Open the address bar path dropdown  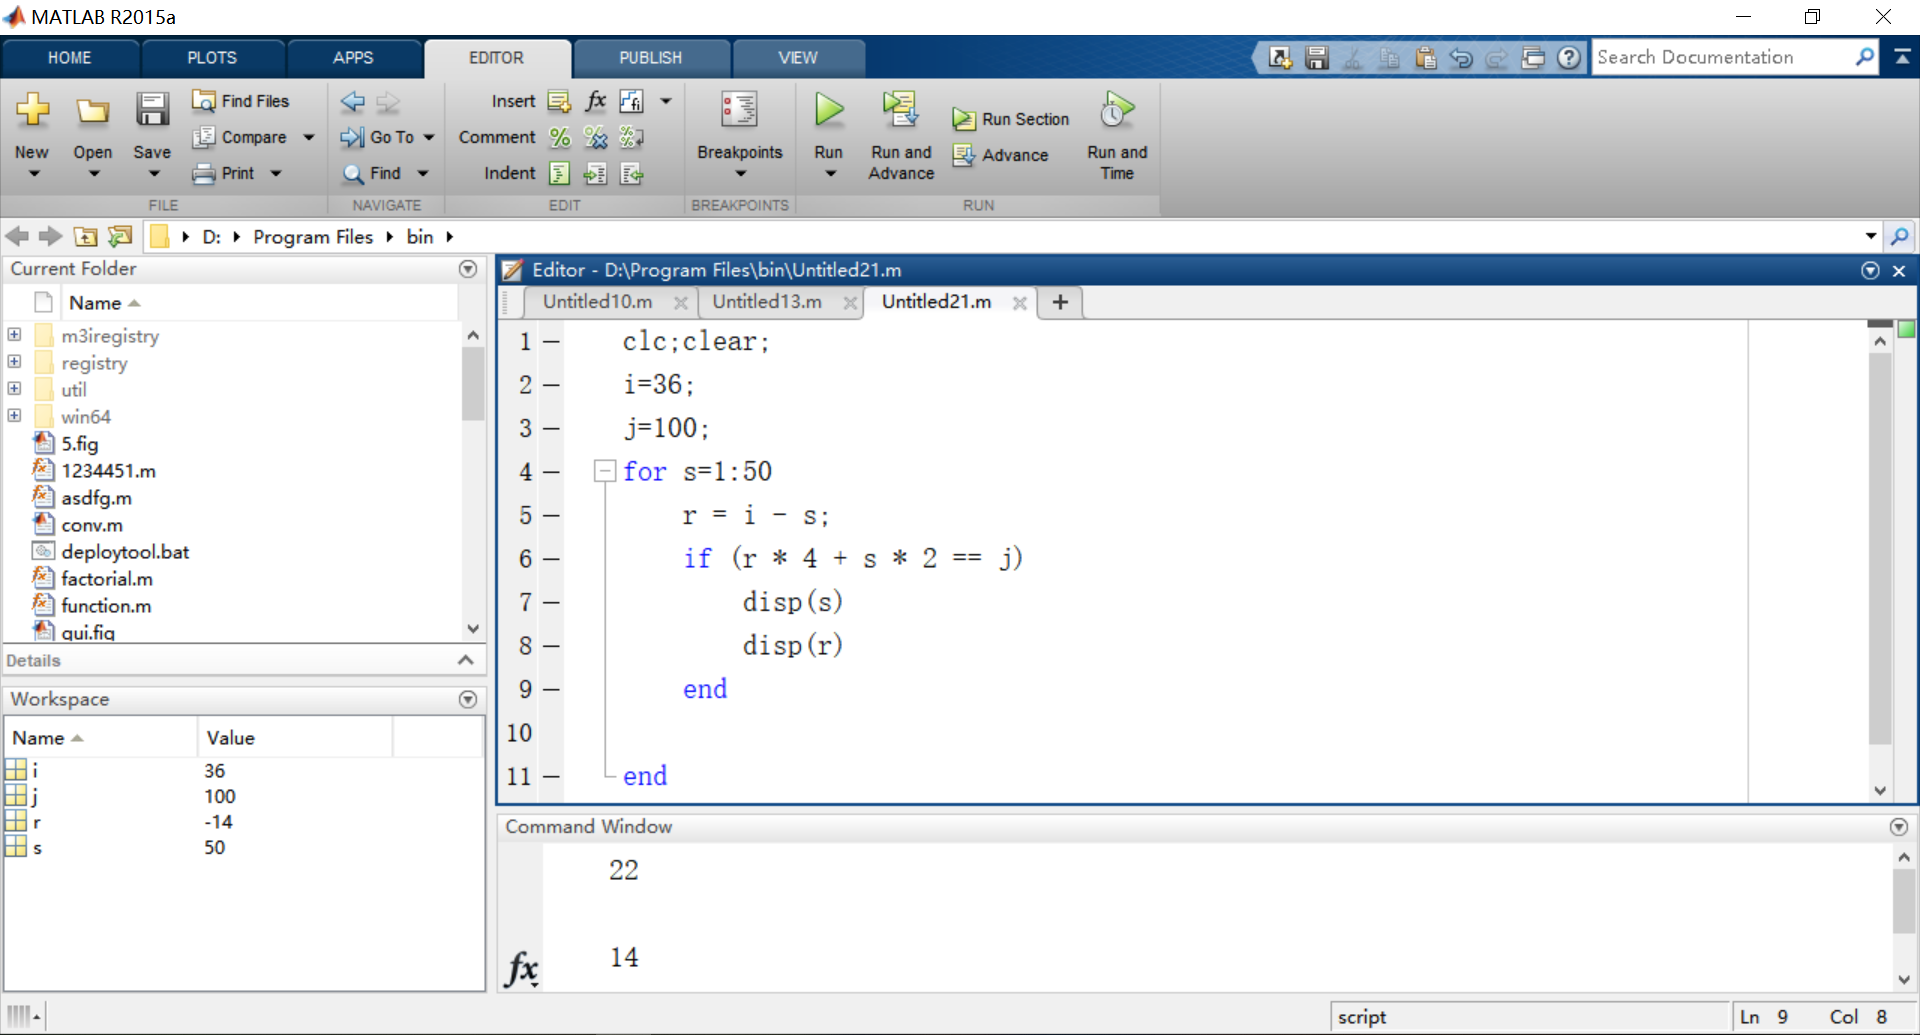[x=1870, y=237]
